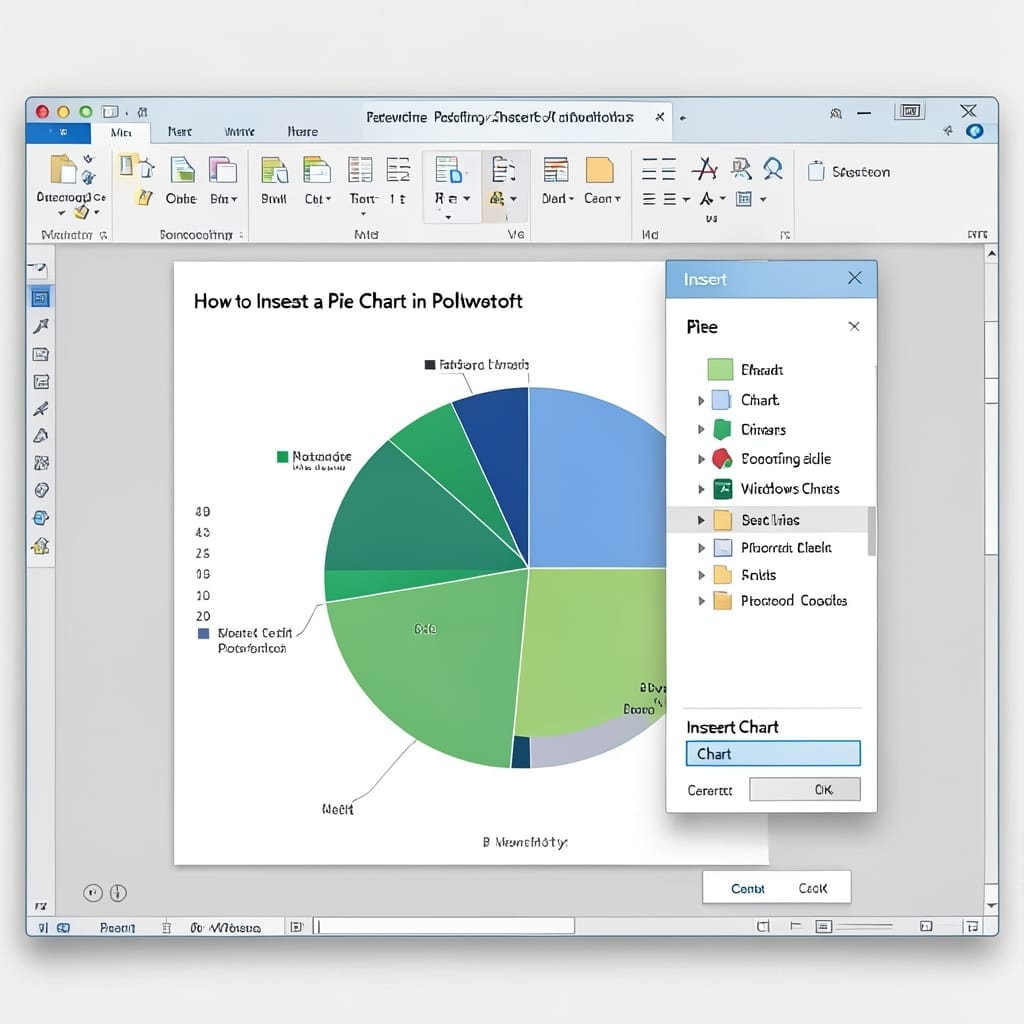Click the zoom slider in the status bar
The image size is (1024, 1024).
click(x=865, y=926)
